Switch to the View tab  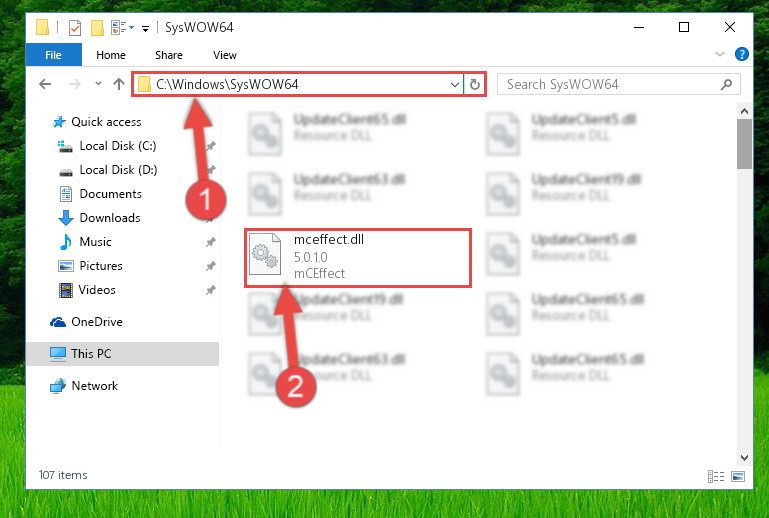pos(225,55)
